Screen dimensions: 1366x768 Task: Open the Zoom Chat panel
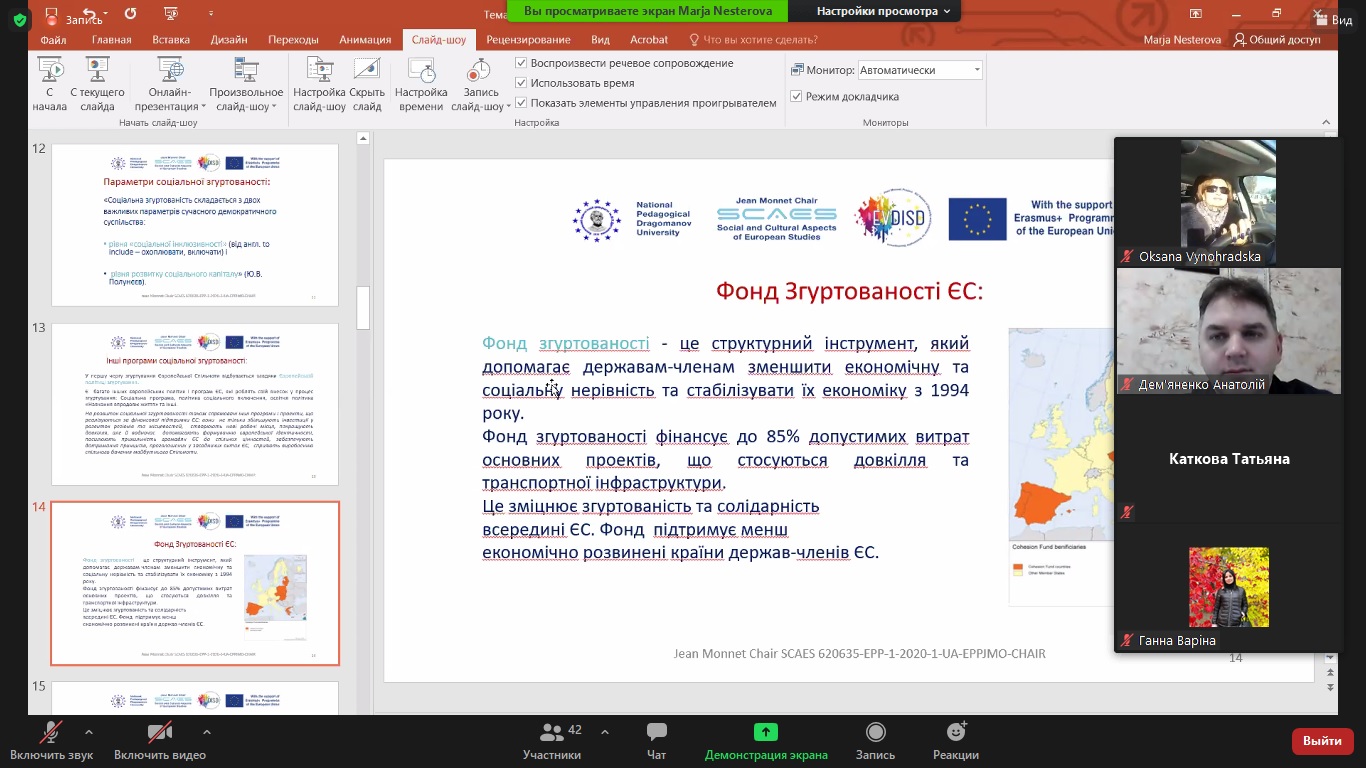pos(656,741)
